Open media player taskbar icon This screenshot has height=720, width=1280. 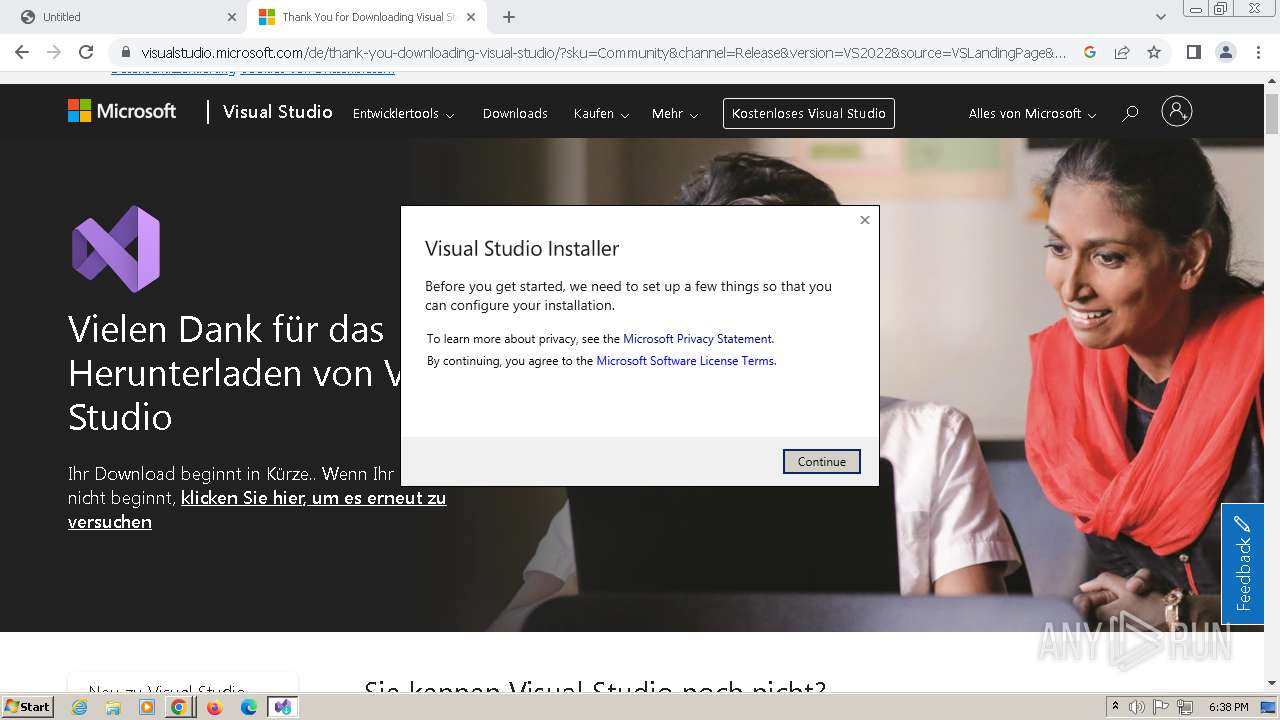tap(147, 707)
